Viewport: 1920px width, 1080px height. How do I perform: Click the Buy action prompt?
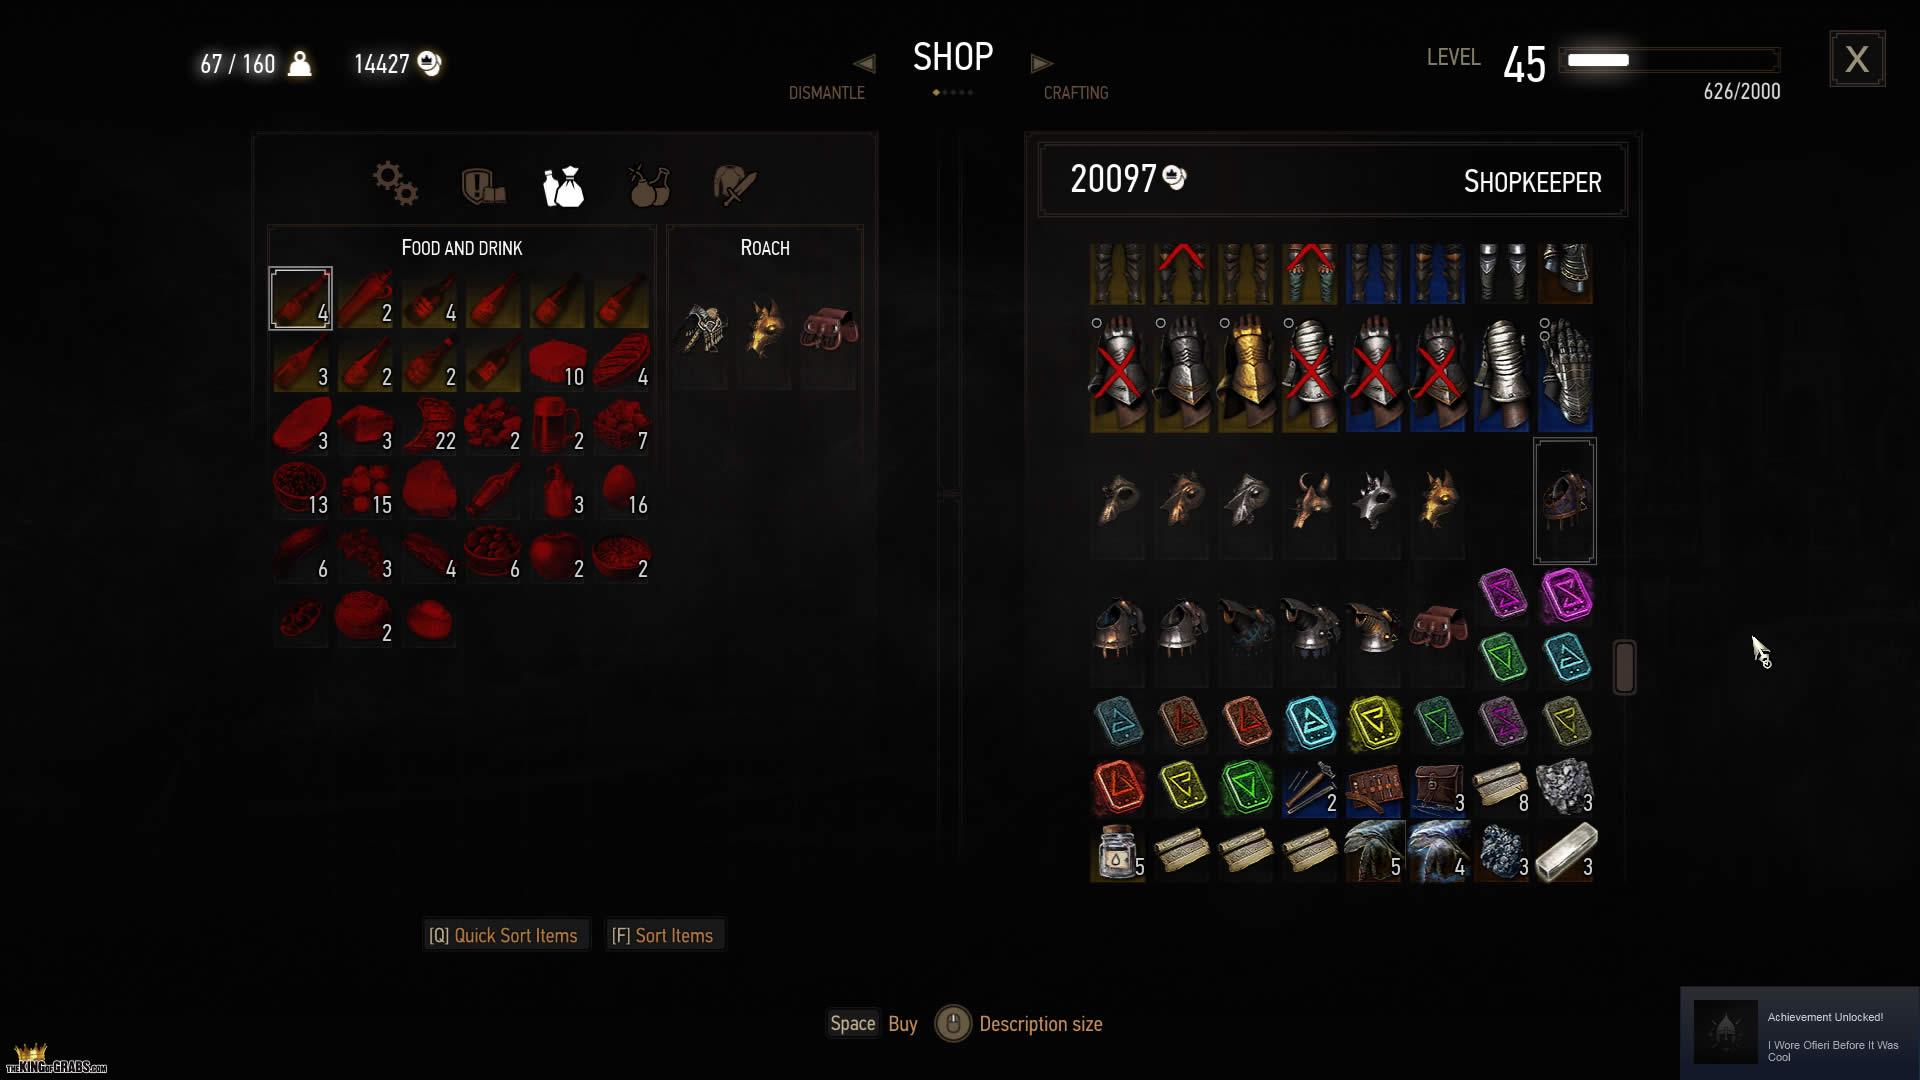[873, 1023]
